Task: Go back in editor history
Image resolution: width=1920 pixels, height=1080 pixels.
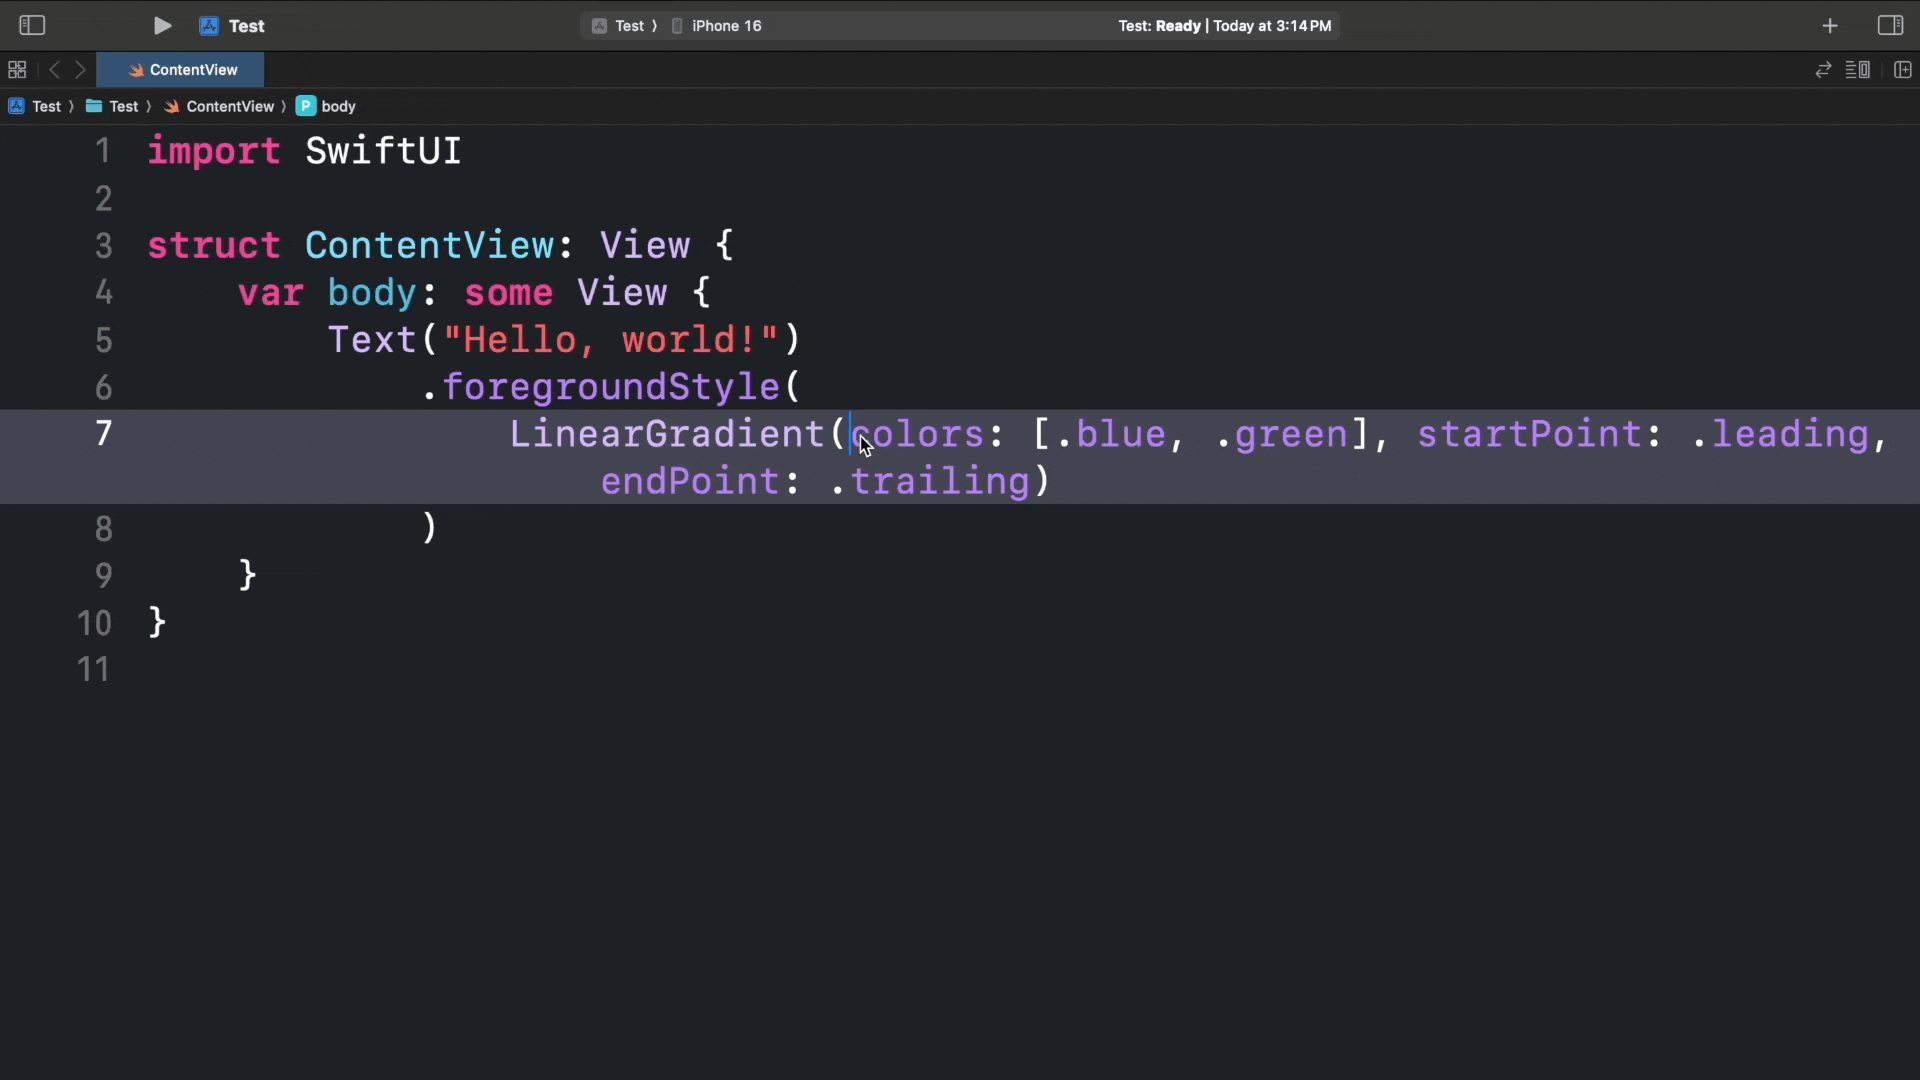Action: click(x=55, y=70)
